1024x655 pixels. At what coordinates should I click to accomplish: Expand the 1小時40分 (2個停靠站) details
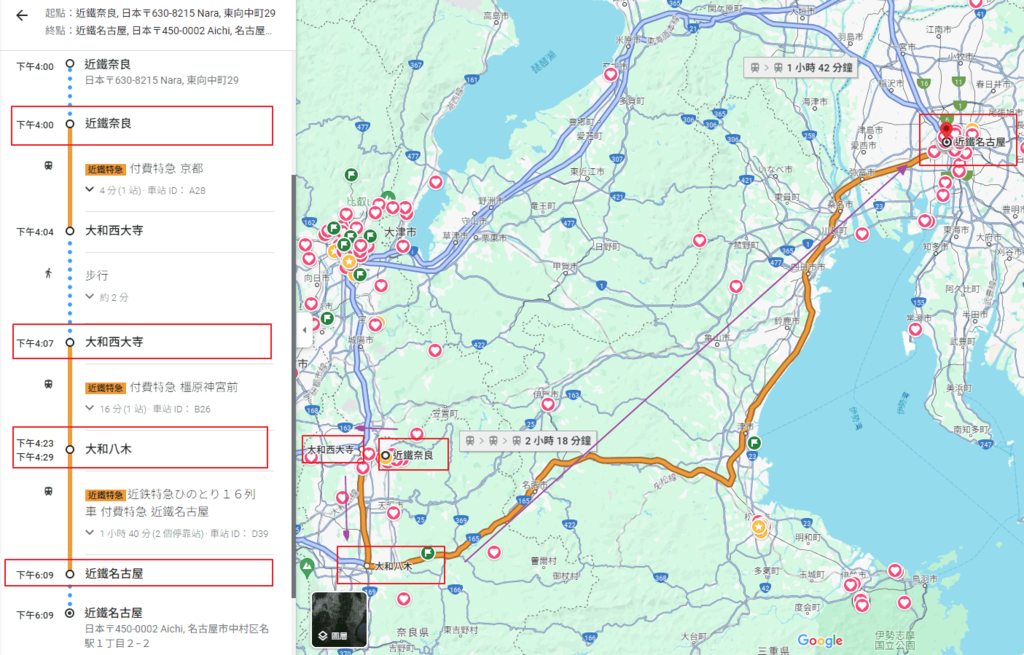coord(89,533)
